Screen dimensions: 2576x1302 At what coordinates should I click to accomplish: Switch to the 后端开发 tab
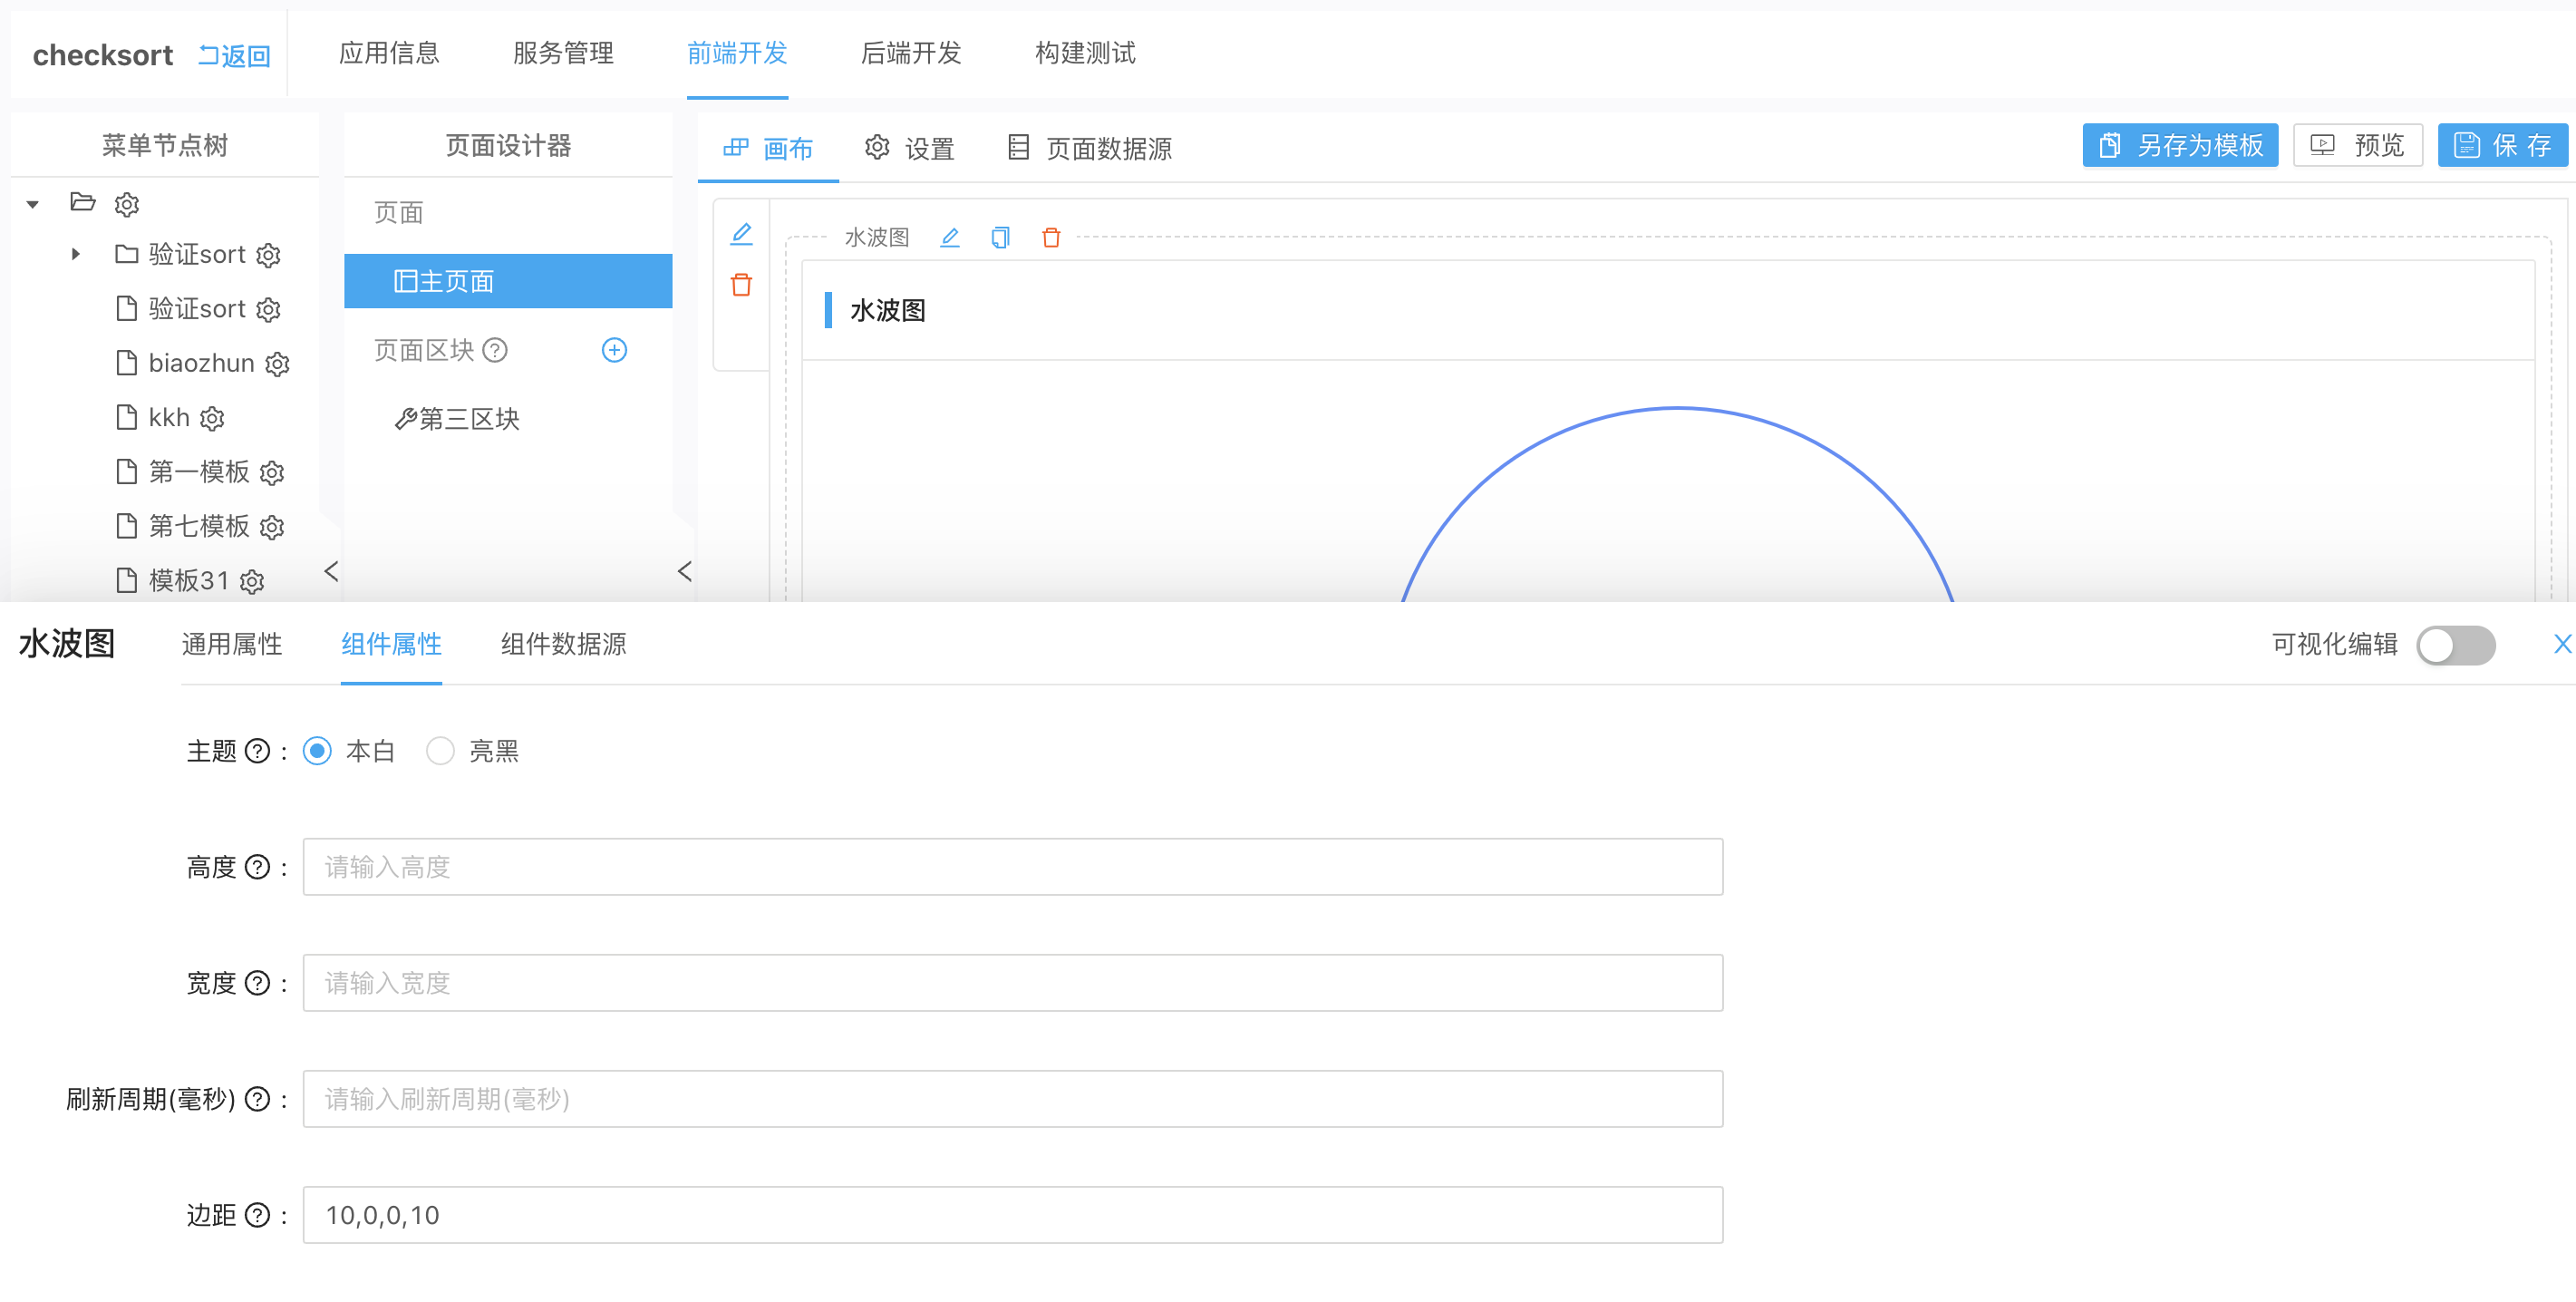coord(910,53)
